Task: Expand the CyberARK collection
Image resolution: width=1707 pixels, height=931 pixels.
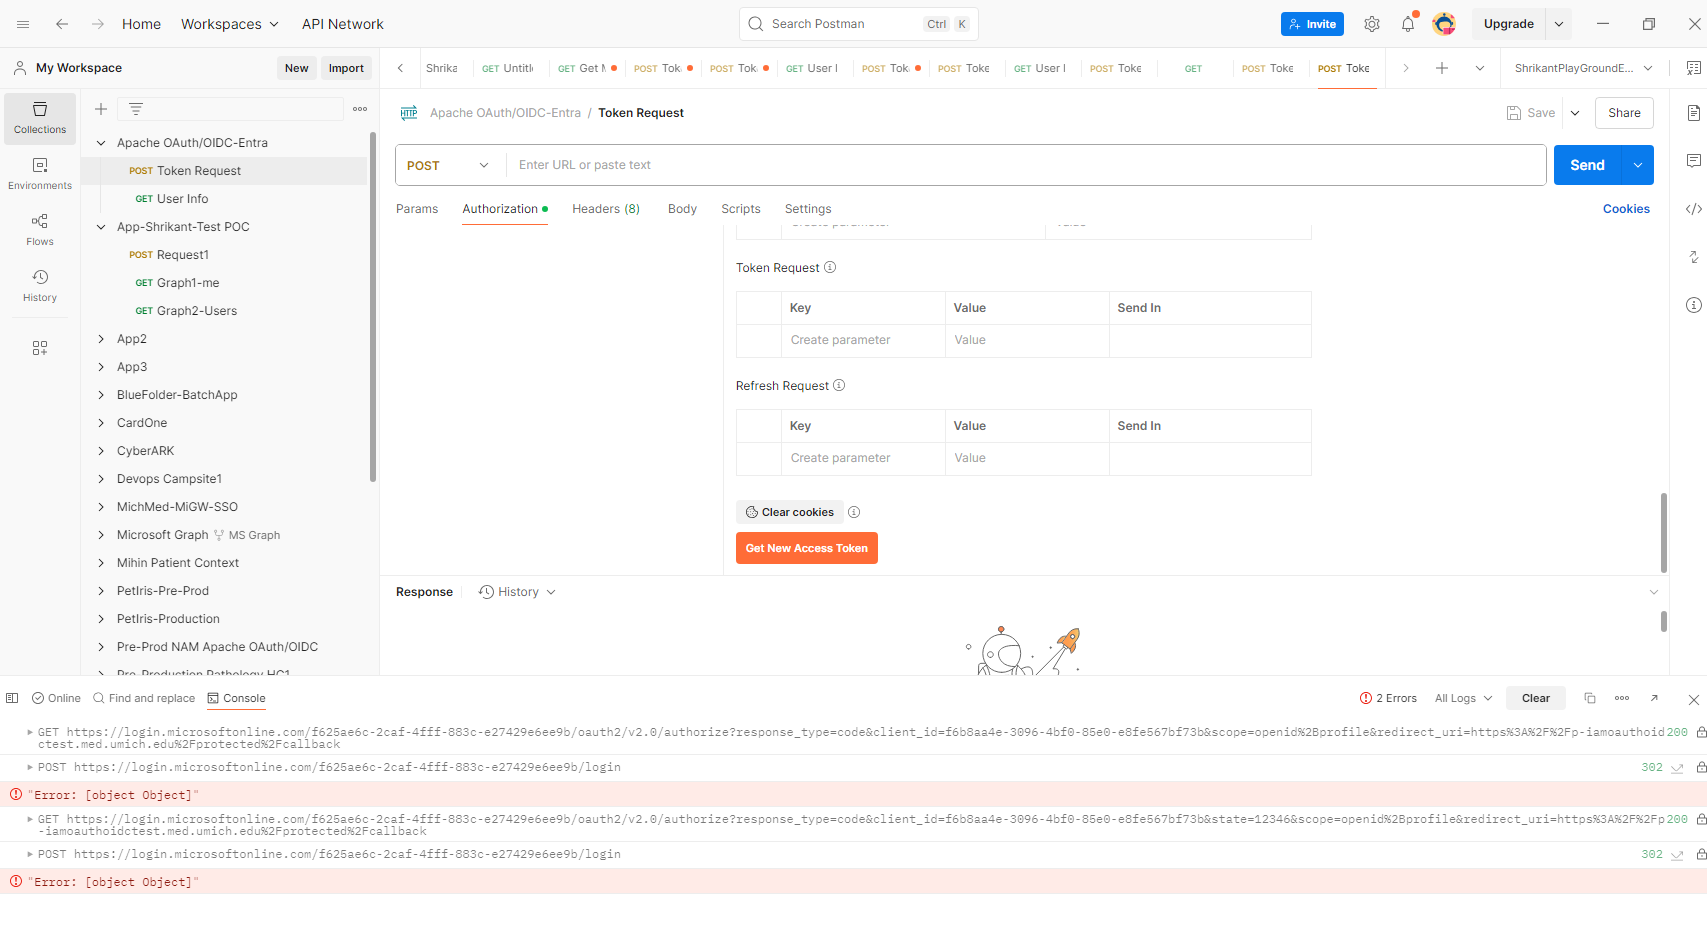Action: (101, 451)
